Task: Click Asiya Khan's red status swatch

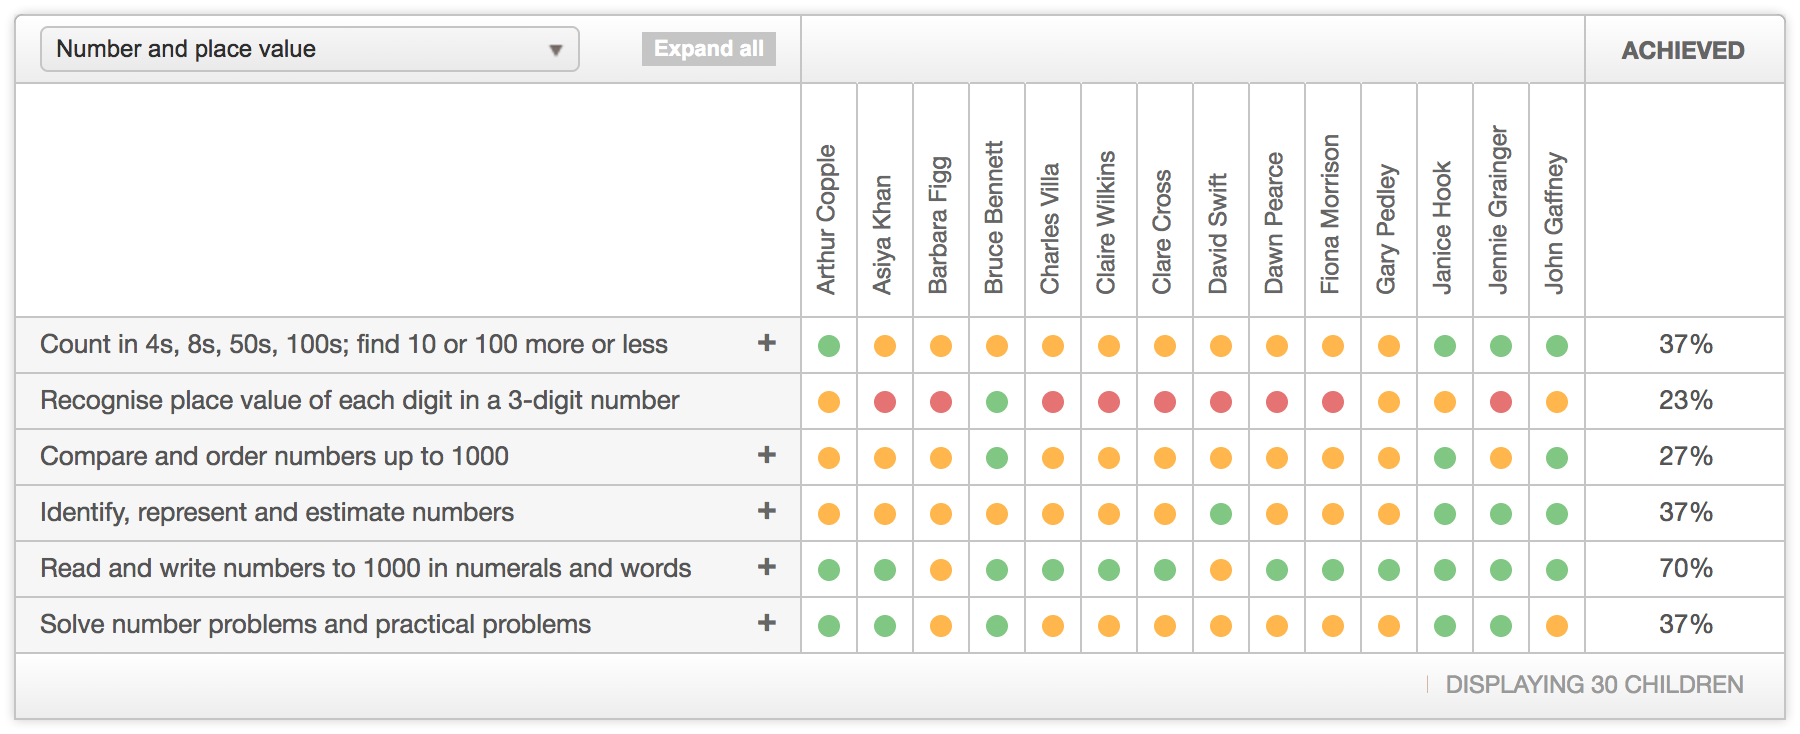Action: (884, 400)
